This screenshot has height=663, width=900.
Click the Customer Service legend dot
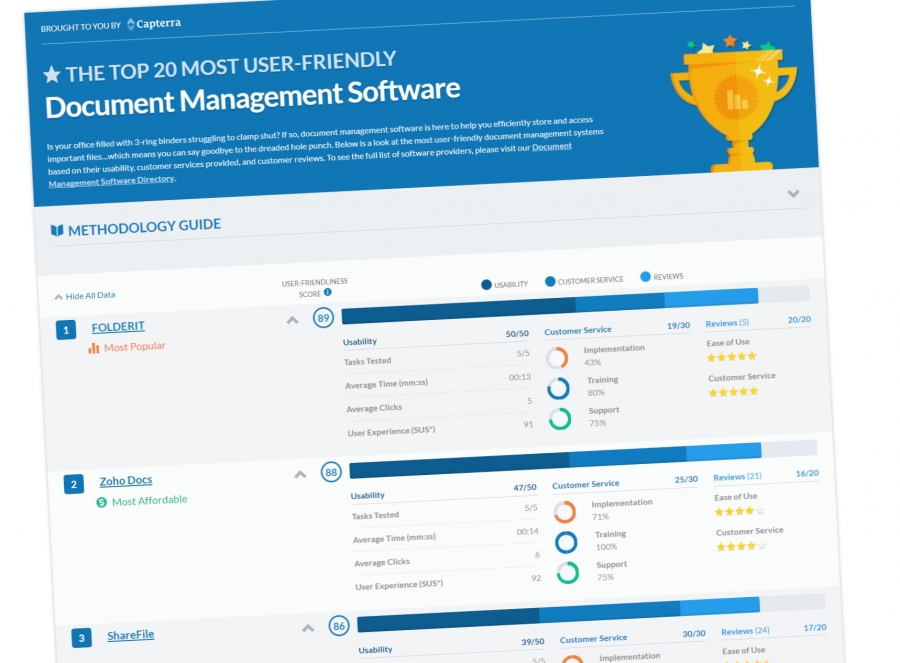click(x=550, y=281)
